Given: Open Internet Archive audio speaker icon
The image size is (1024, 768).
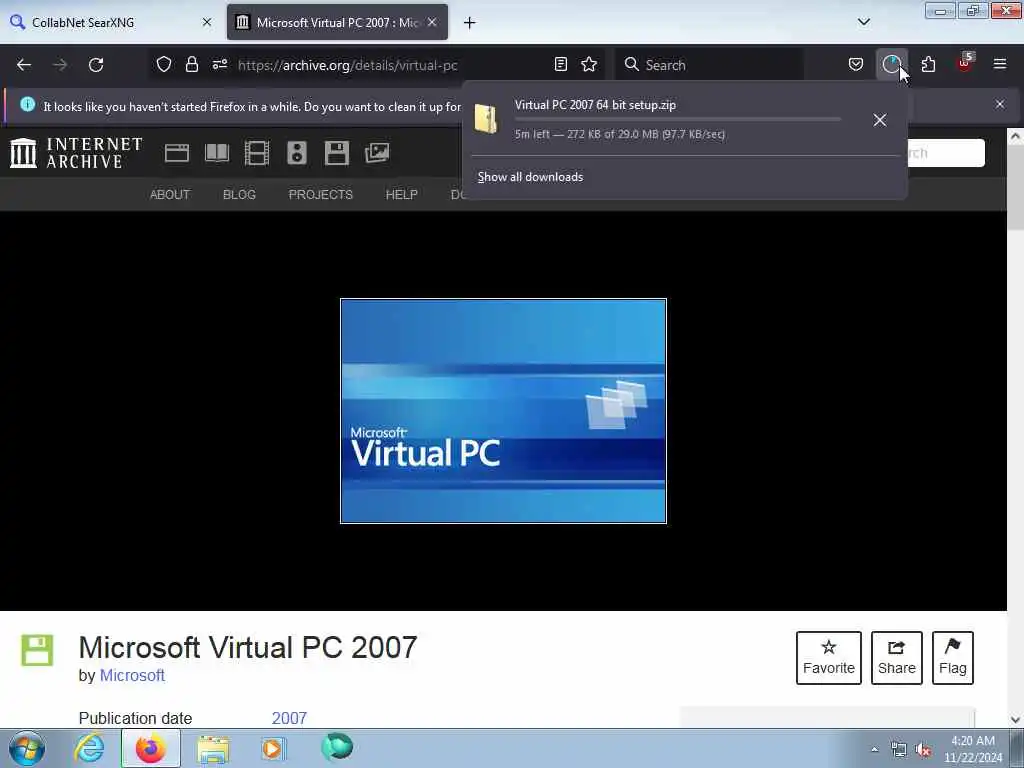Looking at the screenshot, I should [x=296, y=153].
